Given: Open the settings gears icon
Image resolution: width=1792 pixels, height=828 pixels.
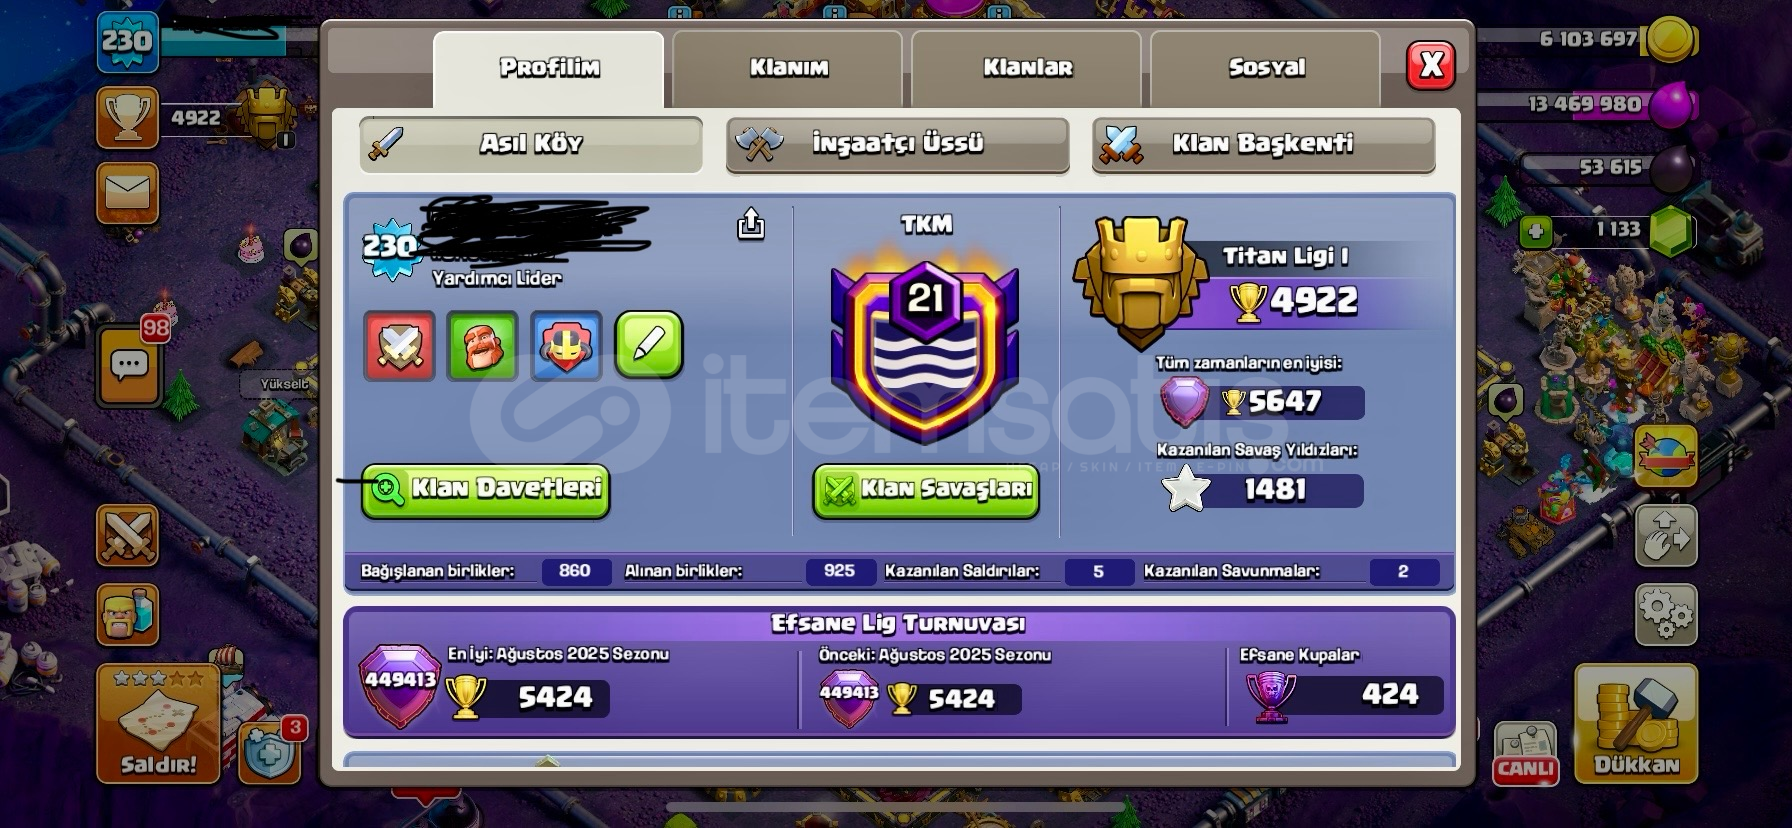Looking at the screenshot, I should 1667,615.
